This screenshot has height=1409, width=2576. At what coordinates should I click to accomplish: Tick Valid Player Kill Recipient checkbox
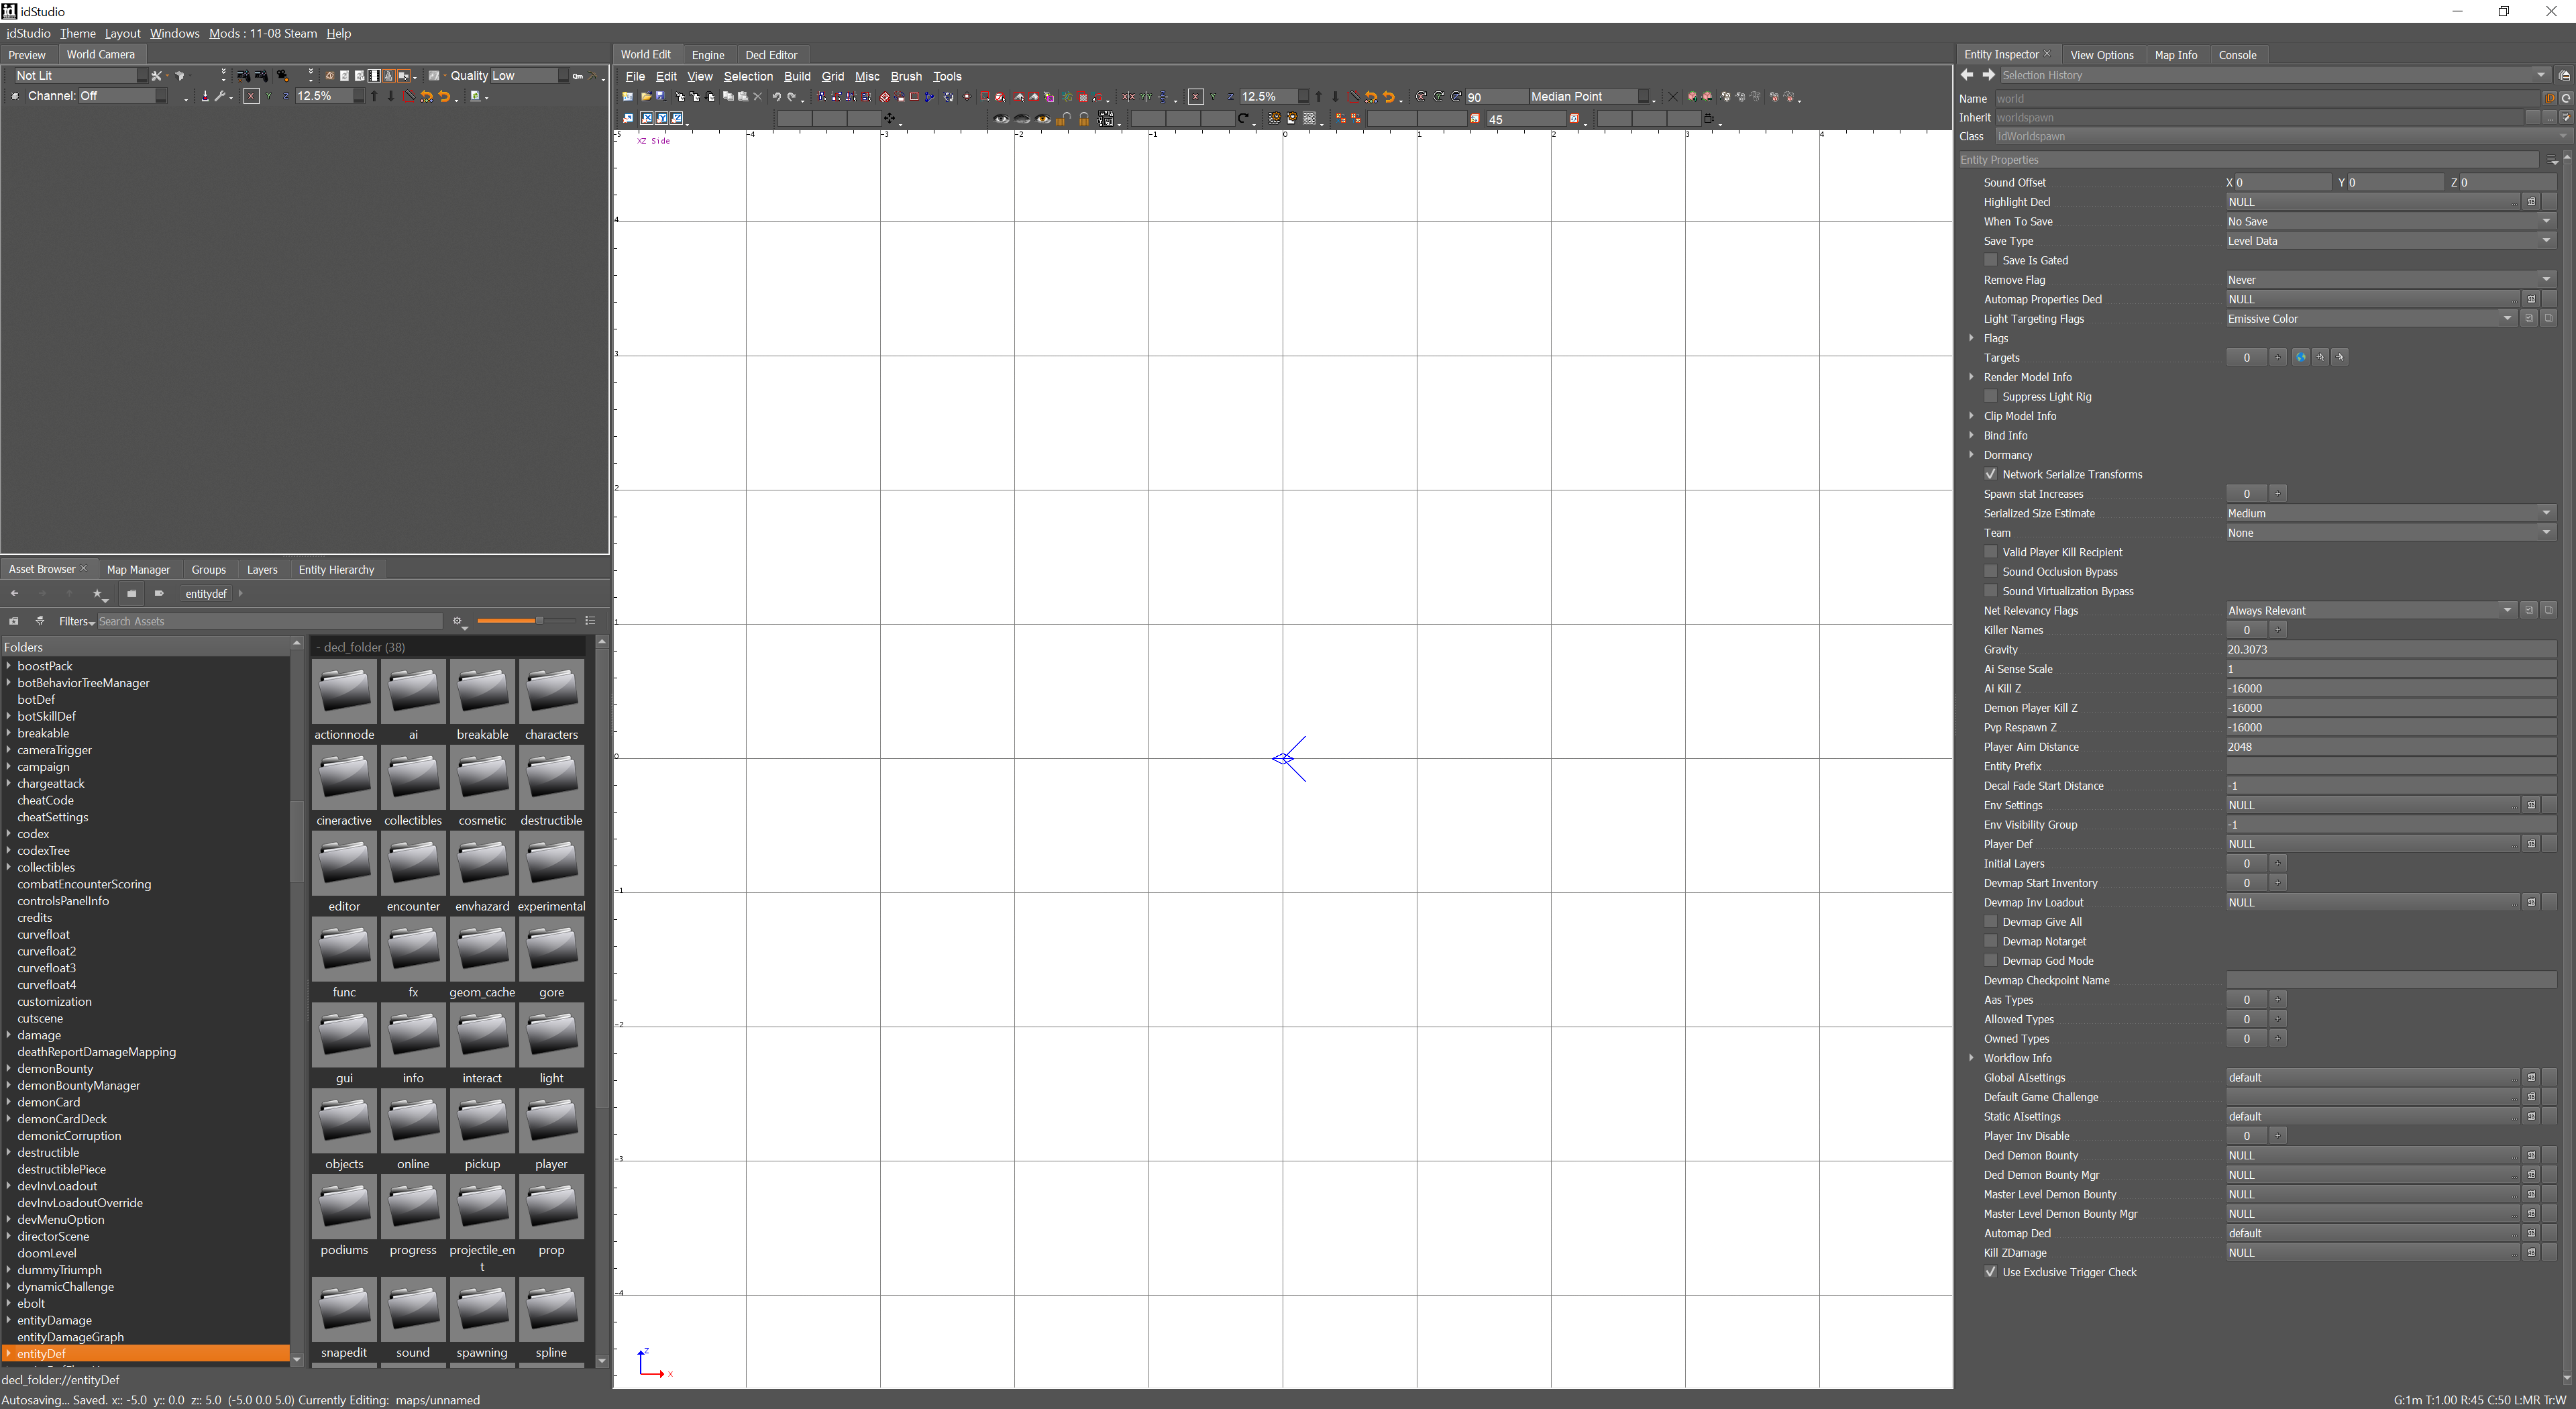pos(1991,552)
